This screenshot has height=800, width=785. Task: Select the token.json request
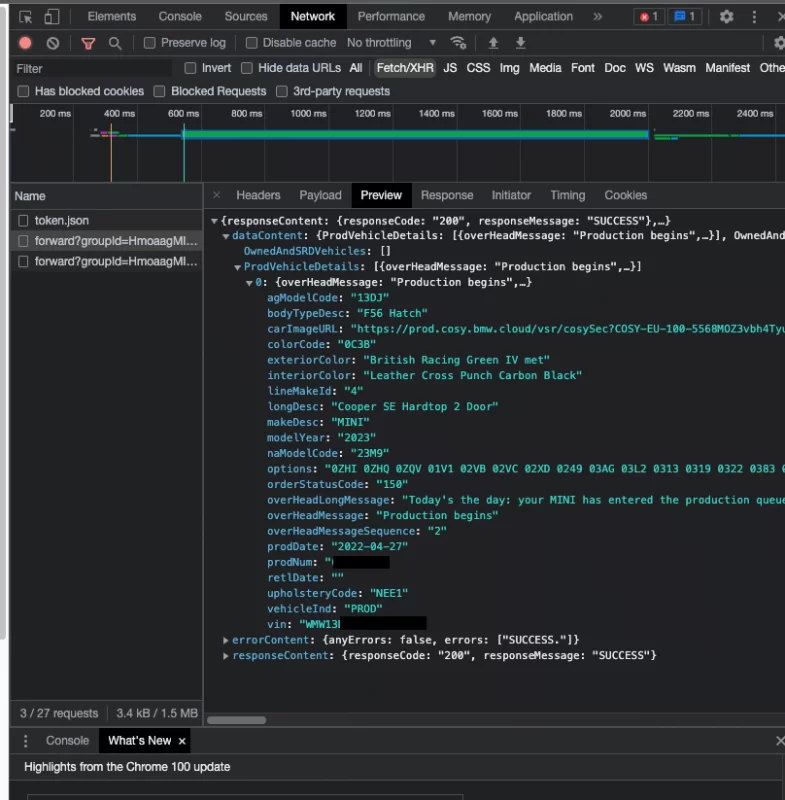(x=62, y=220)
